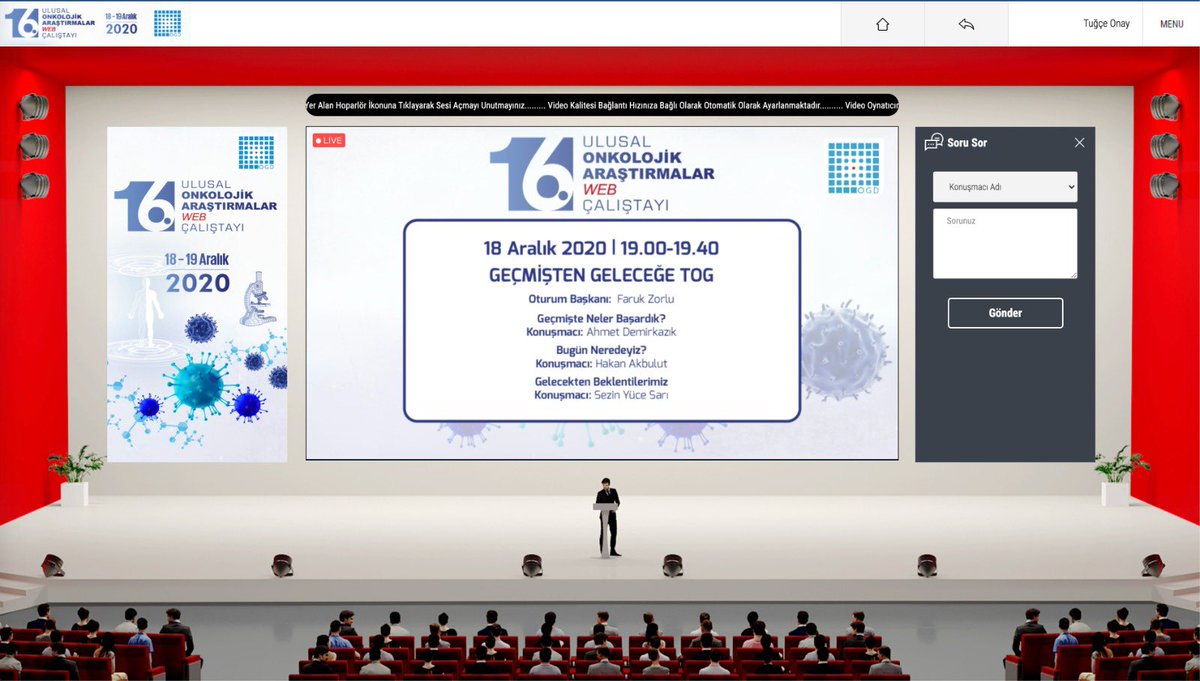1200x681 pixels.
Task: Click the OGD logo on the left poster
Action: tap(256, 152)
